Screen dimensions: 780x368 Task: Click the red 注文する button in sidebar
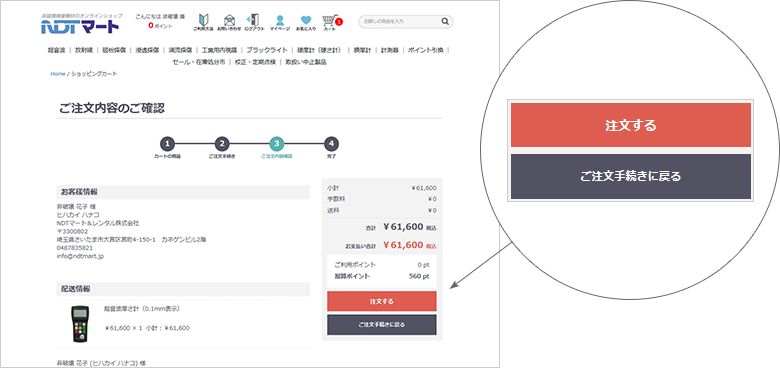(x=382, y=301)
